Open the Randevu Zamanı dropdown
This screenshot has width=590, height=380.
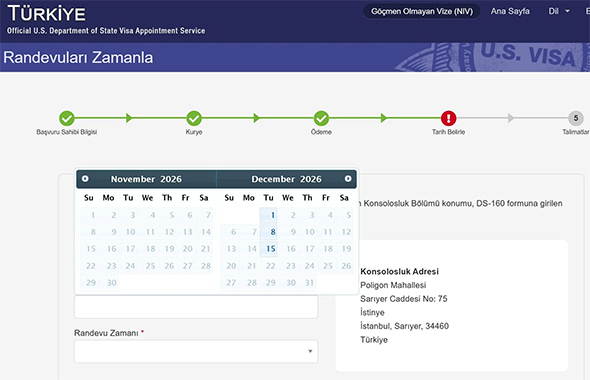point(196,351)
